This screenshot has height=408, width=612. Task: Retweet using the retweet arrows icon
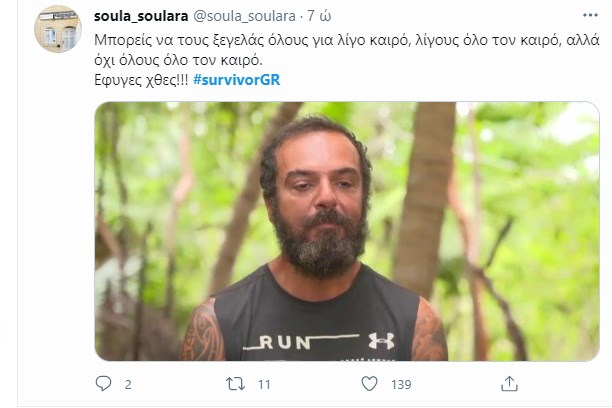(x=236, y=384)
